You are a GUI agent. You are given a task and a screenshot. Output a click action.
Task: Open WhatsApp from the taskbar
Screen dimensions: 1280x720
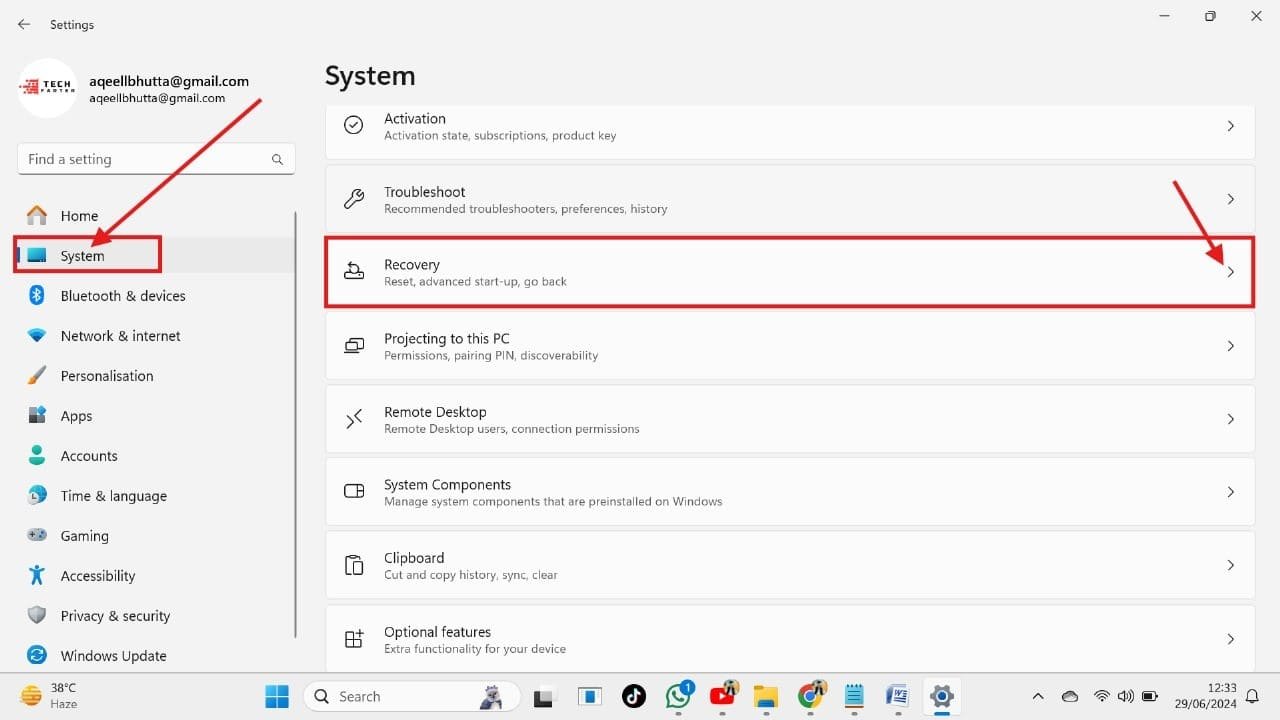(678, 696)
